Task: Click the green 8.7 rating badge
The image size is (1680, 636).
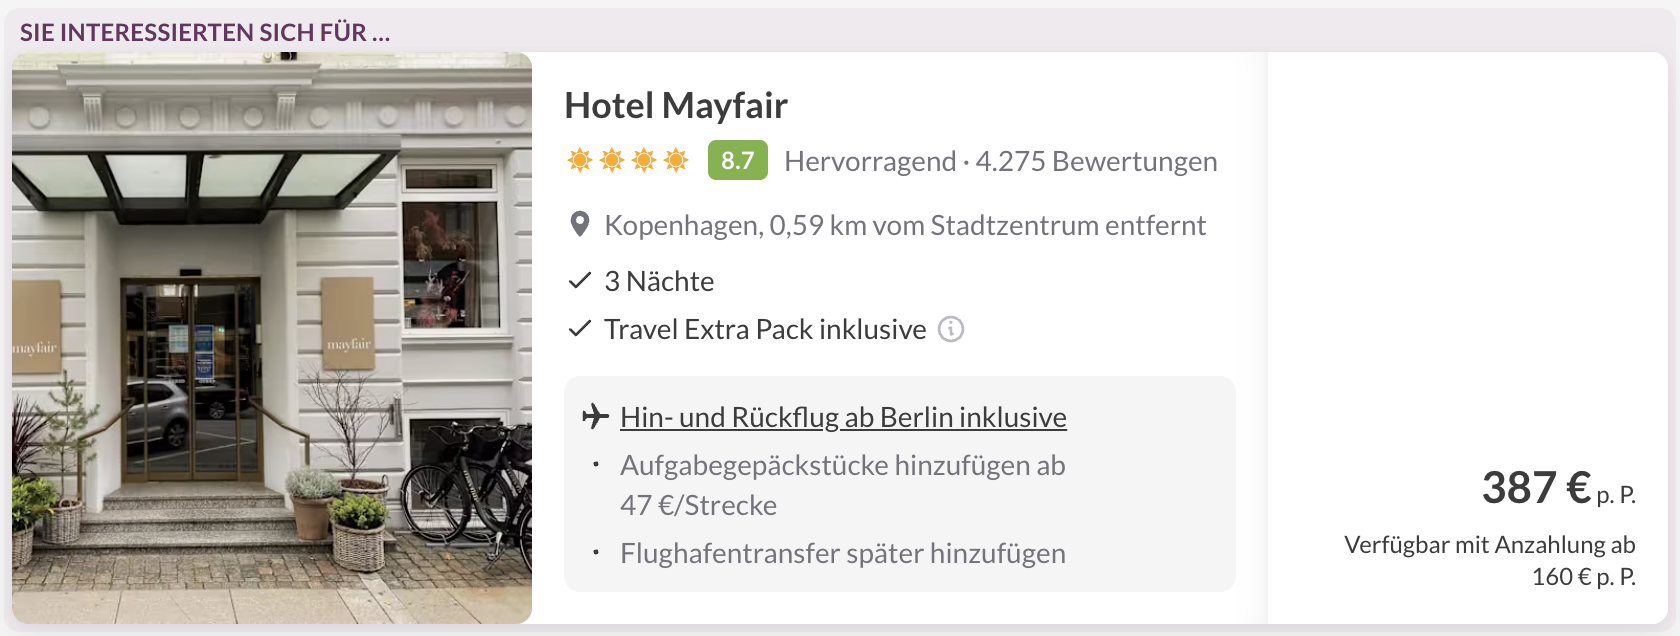Action: coord(737,160)
